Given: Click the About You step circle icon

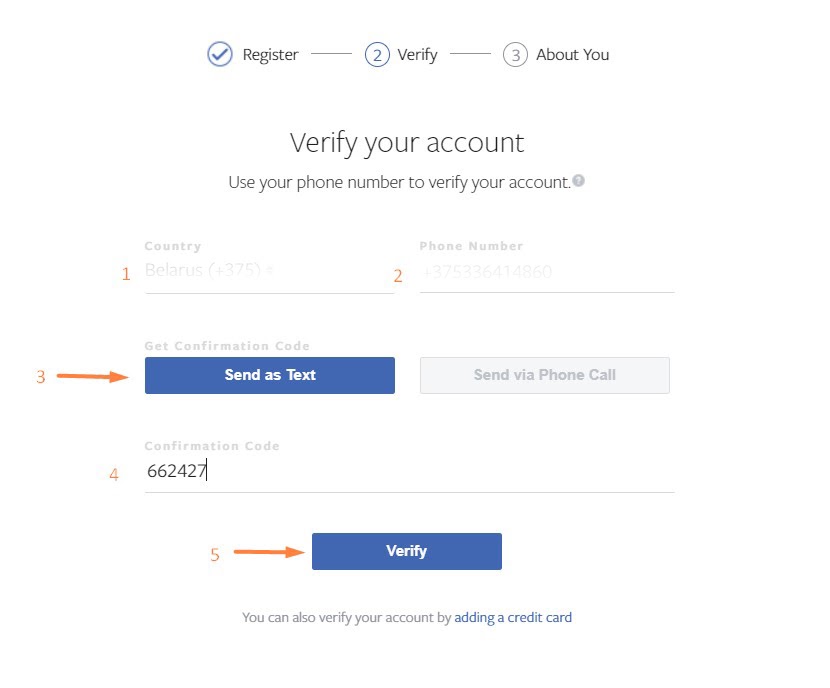Looking at the screenshot, I should click(516, 54).
